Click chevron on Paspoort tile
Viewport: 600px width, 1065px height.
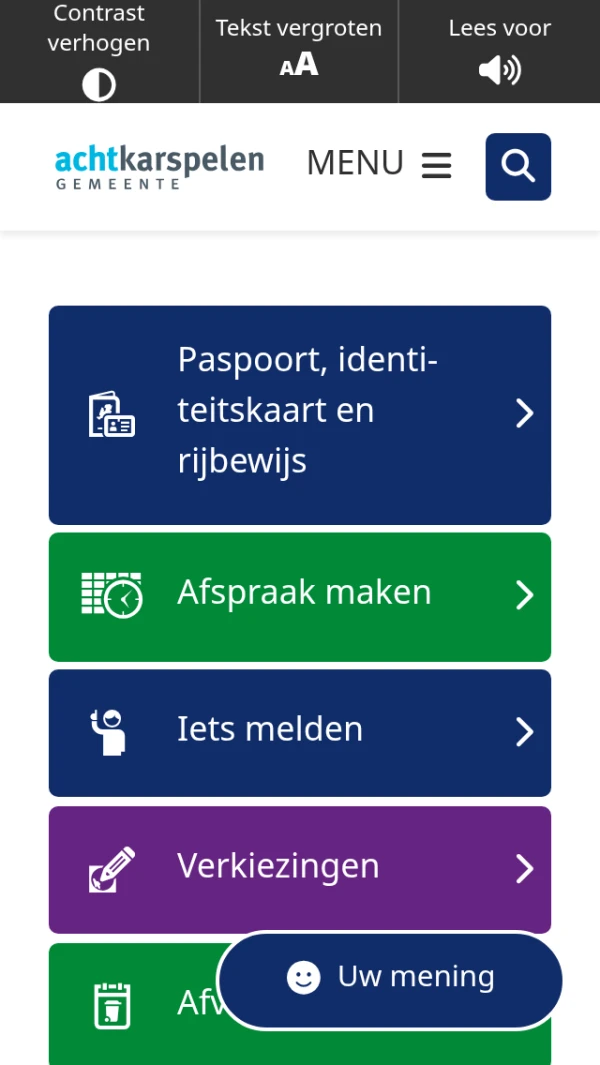point(524,413)
